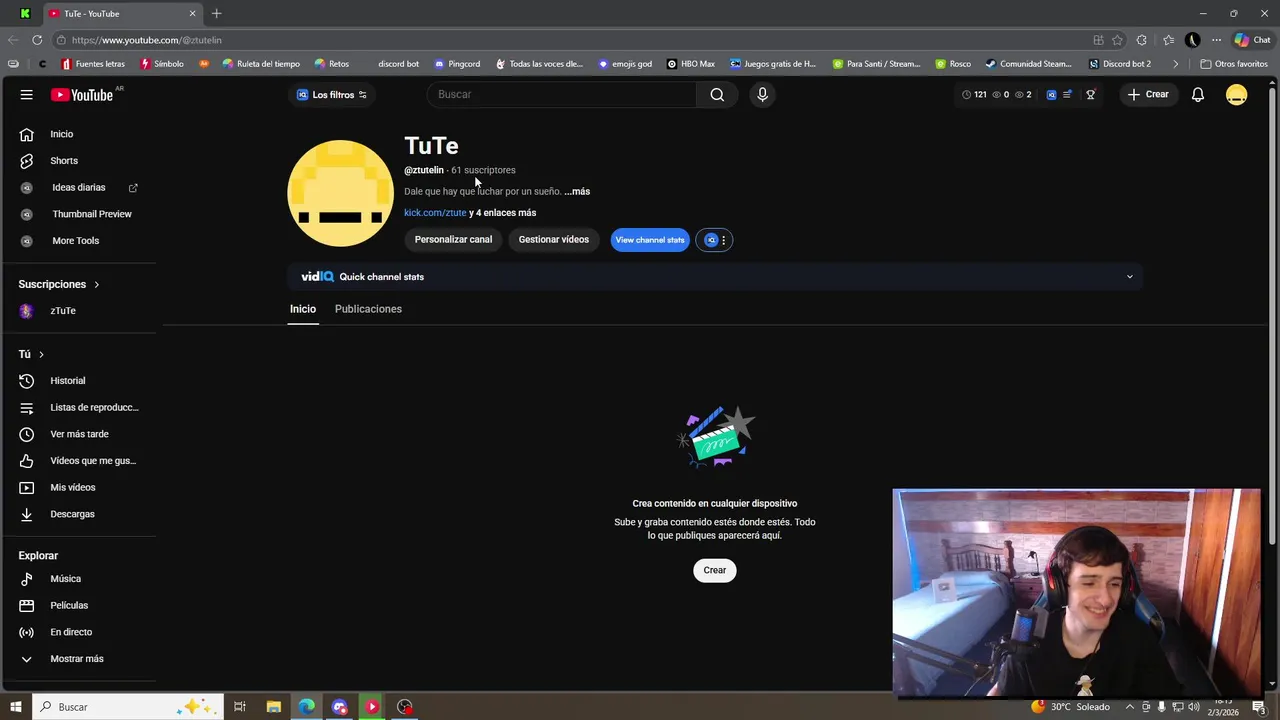
Task: Click the TuTe channel avatar image
Action: (x=340, y=193)
